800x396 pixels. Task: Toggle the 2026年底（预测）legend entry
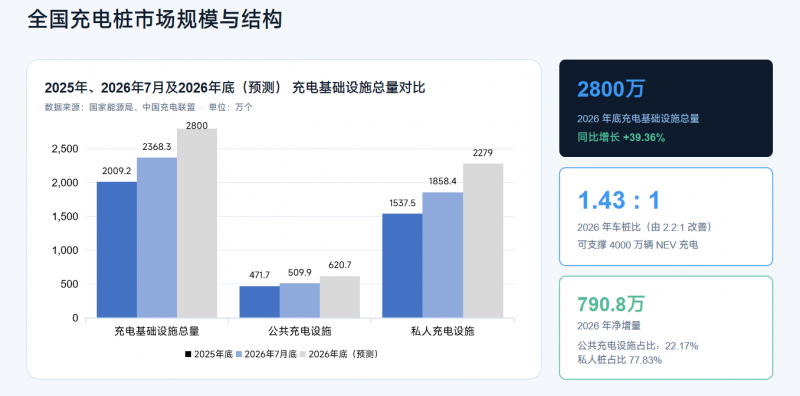pos(339,354)
